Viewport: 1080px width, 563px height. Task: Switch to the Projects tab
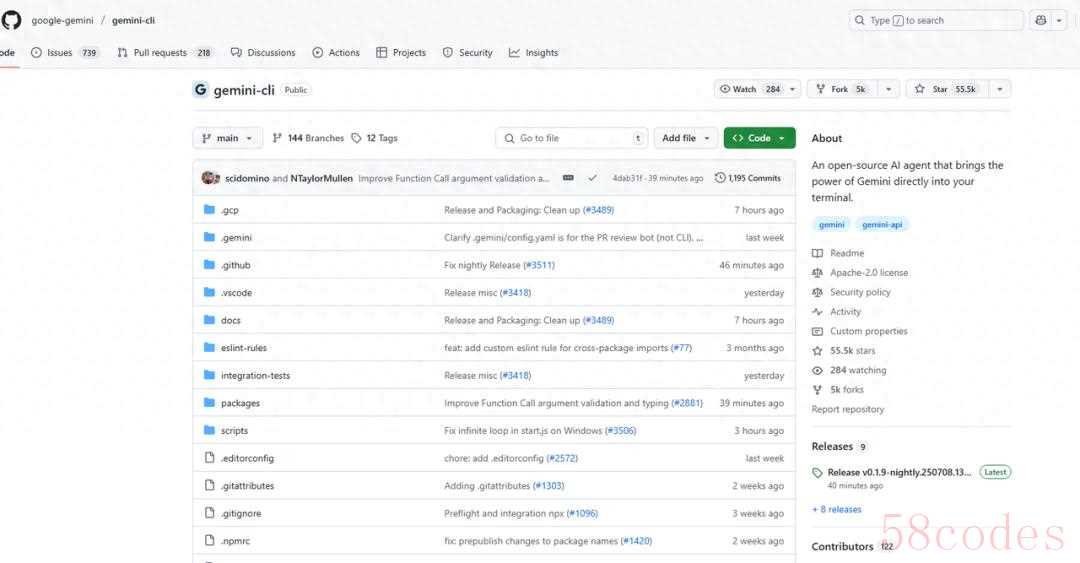401,52
